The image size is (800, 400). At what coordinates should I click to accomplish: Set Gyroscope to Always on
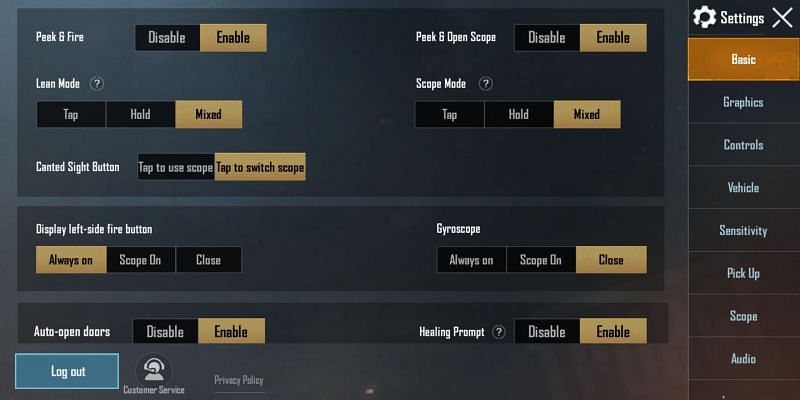471,260
